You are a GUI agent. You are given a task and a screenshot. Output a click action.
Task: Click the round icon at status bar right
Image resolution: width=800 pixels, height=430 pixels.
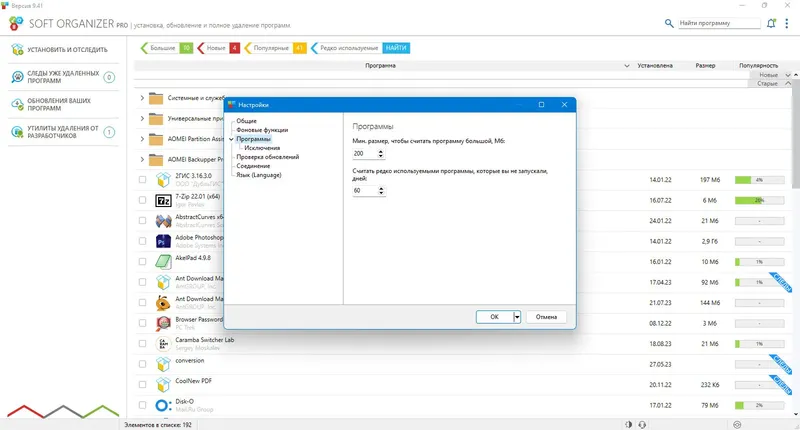click(x=737, y=424)
